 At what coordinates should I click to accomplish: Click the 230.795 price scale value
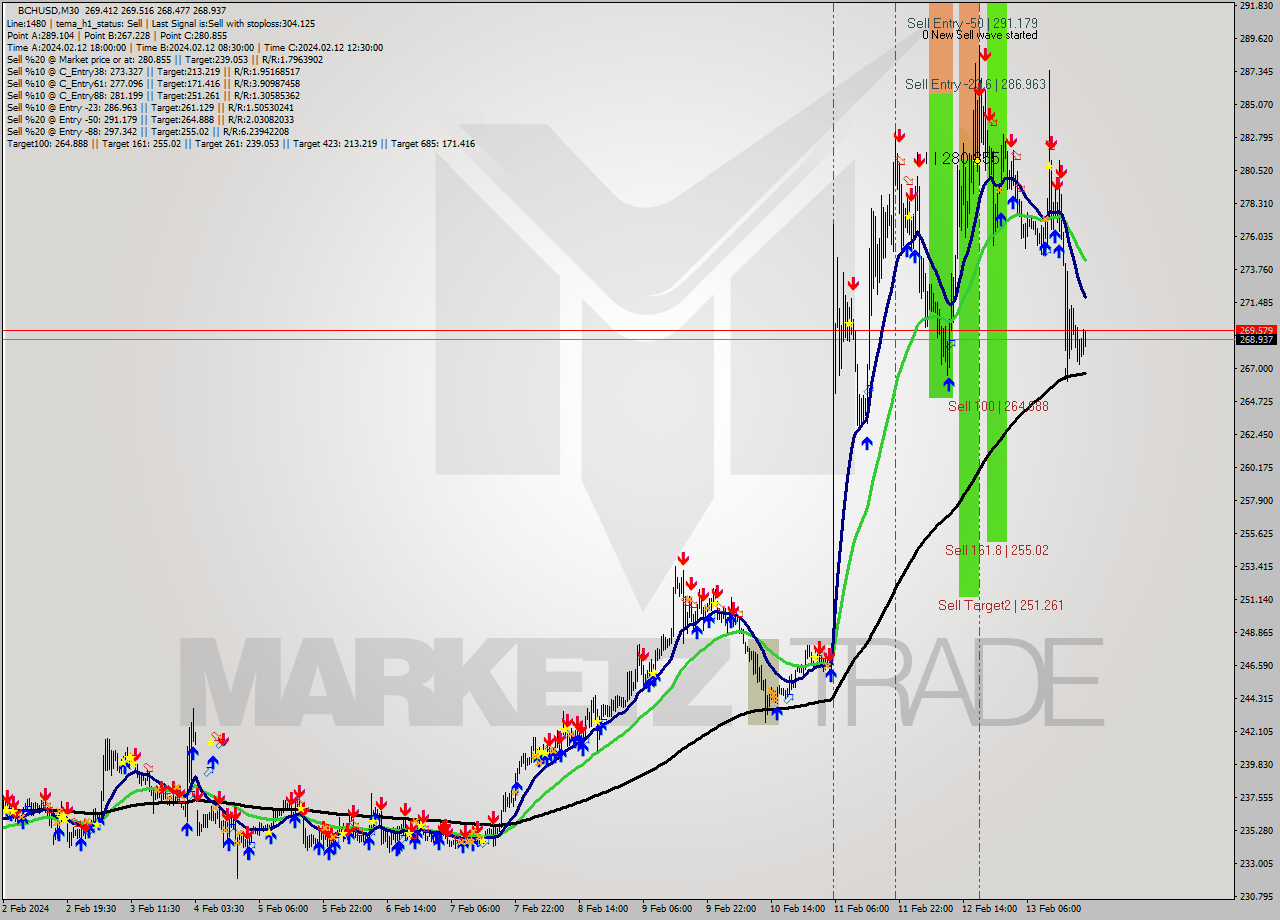[x=1256, y=896]
